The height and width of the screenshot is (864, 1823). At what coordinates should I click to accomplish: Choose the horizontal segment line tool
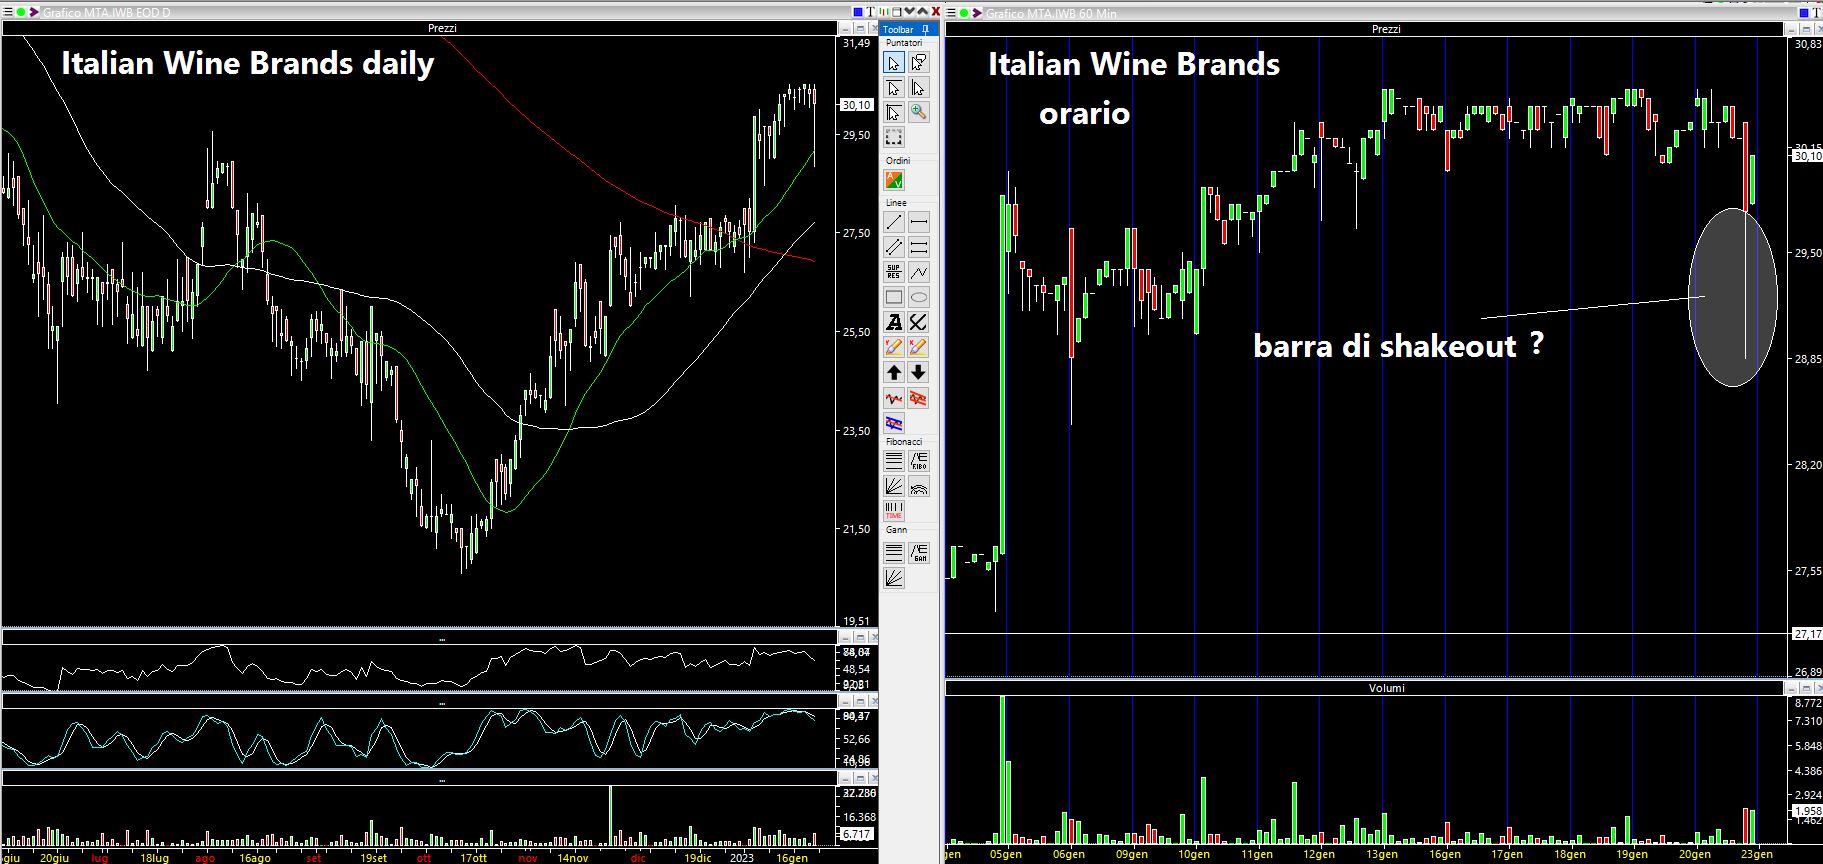click(x=919, y=222)
